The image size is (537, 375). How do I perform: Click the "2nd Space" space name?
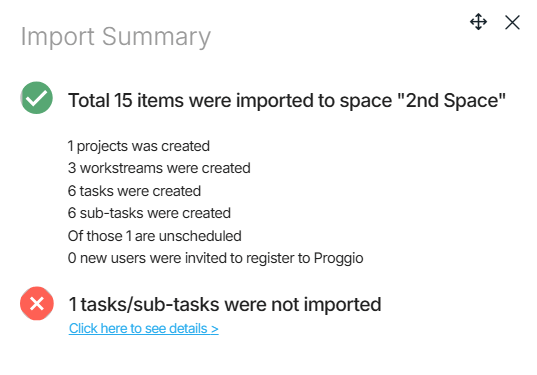coord(451,101)
